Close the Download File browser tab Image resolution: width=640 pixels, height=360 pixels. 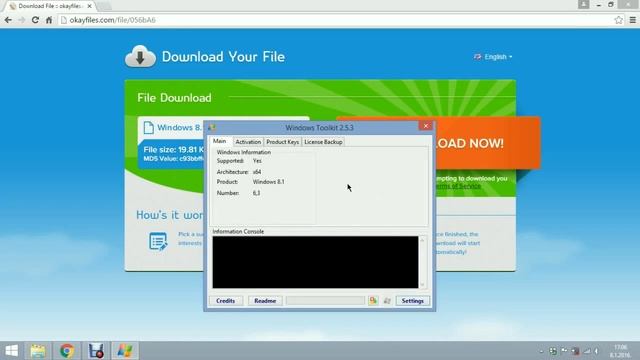click(89, 6)
